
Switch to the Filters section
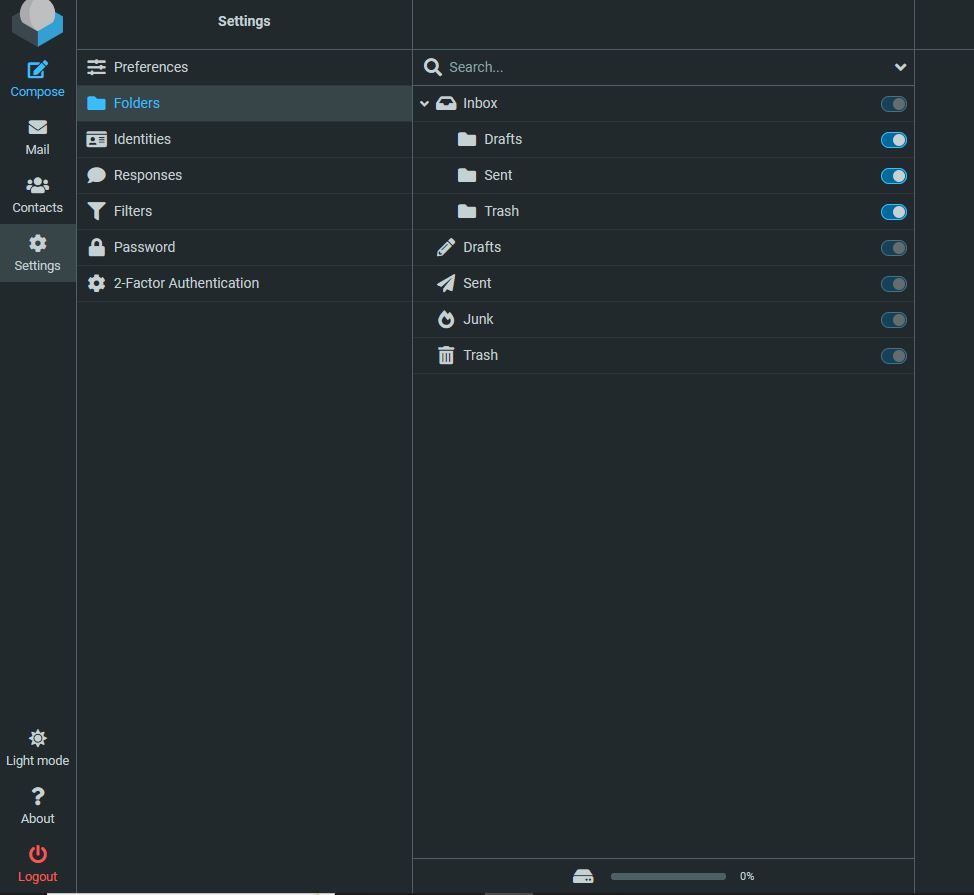[134, 211]
